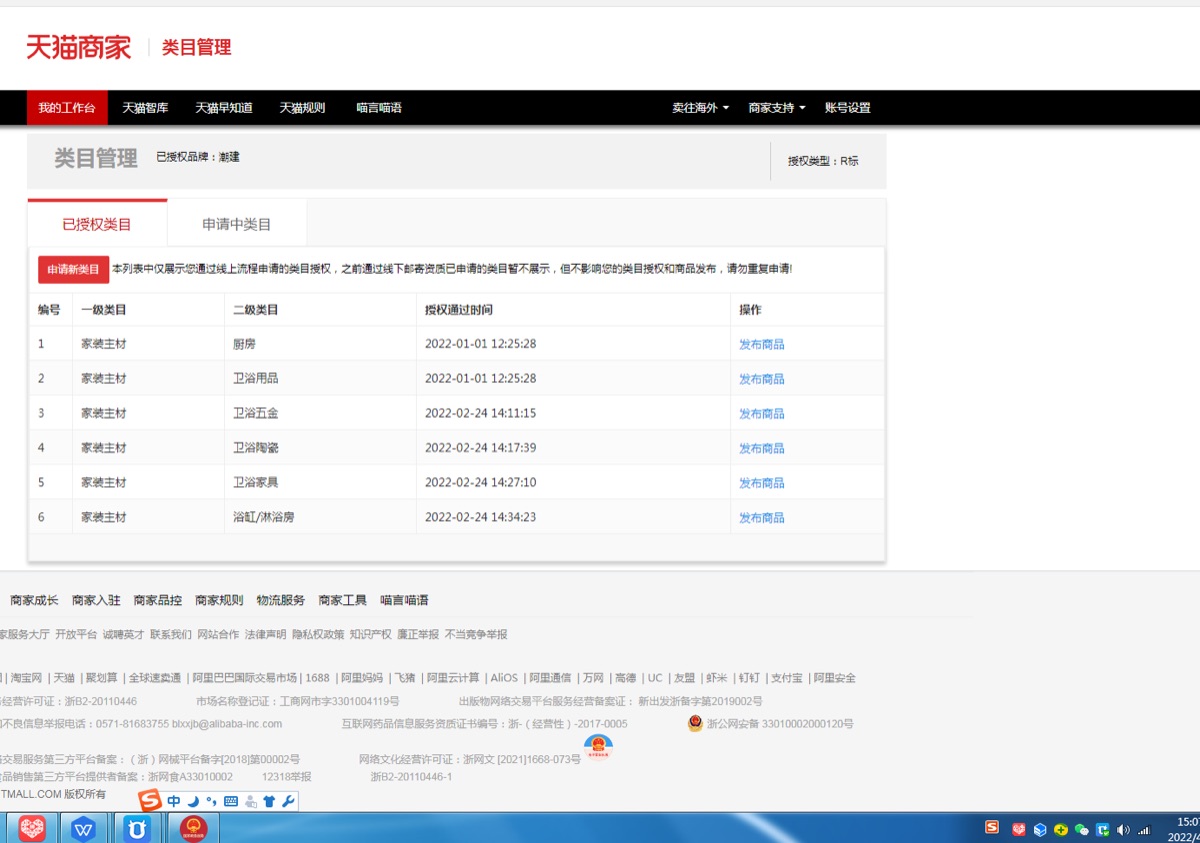Viewport: 1200px width, 843px height.
Task: Open 天猫早知道 in the navigation bar
Action: tap(224, 108)
